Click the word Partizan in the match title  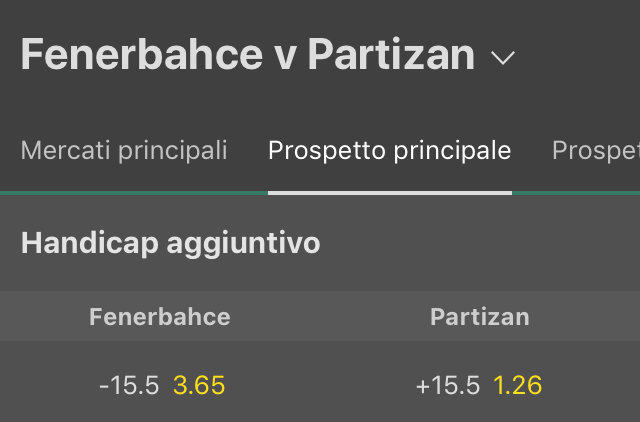click(x=391, y=55)
